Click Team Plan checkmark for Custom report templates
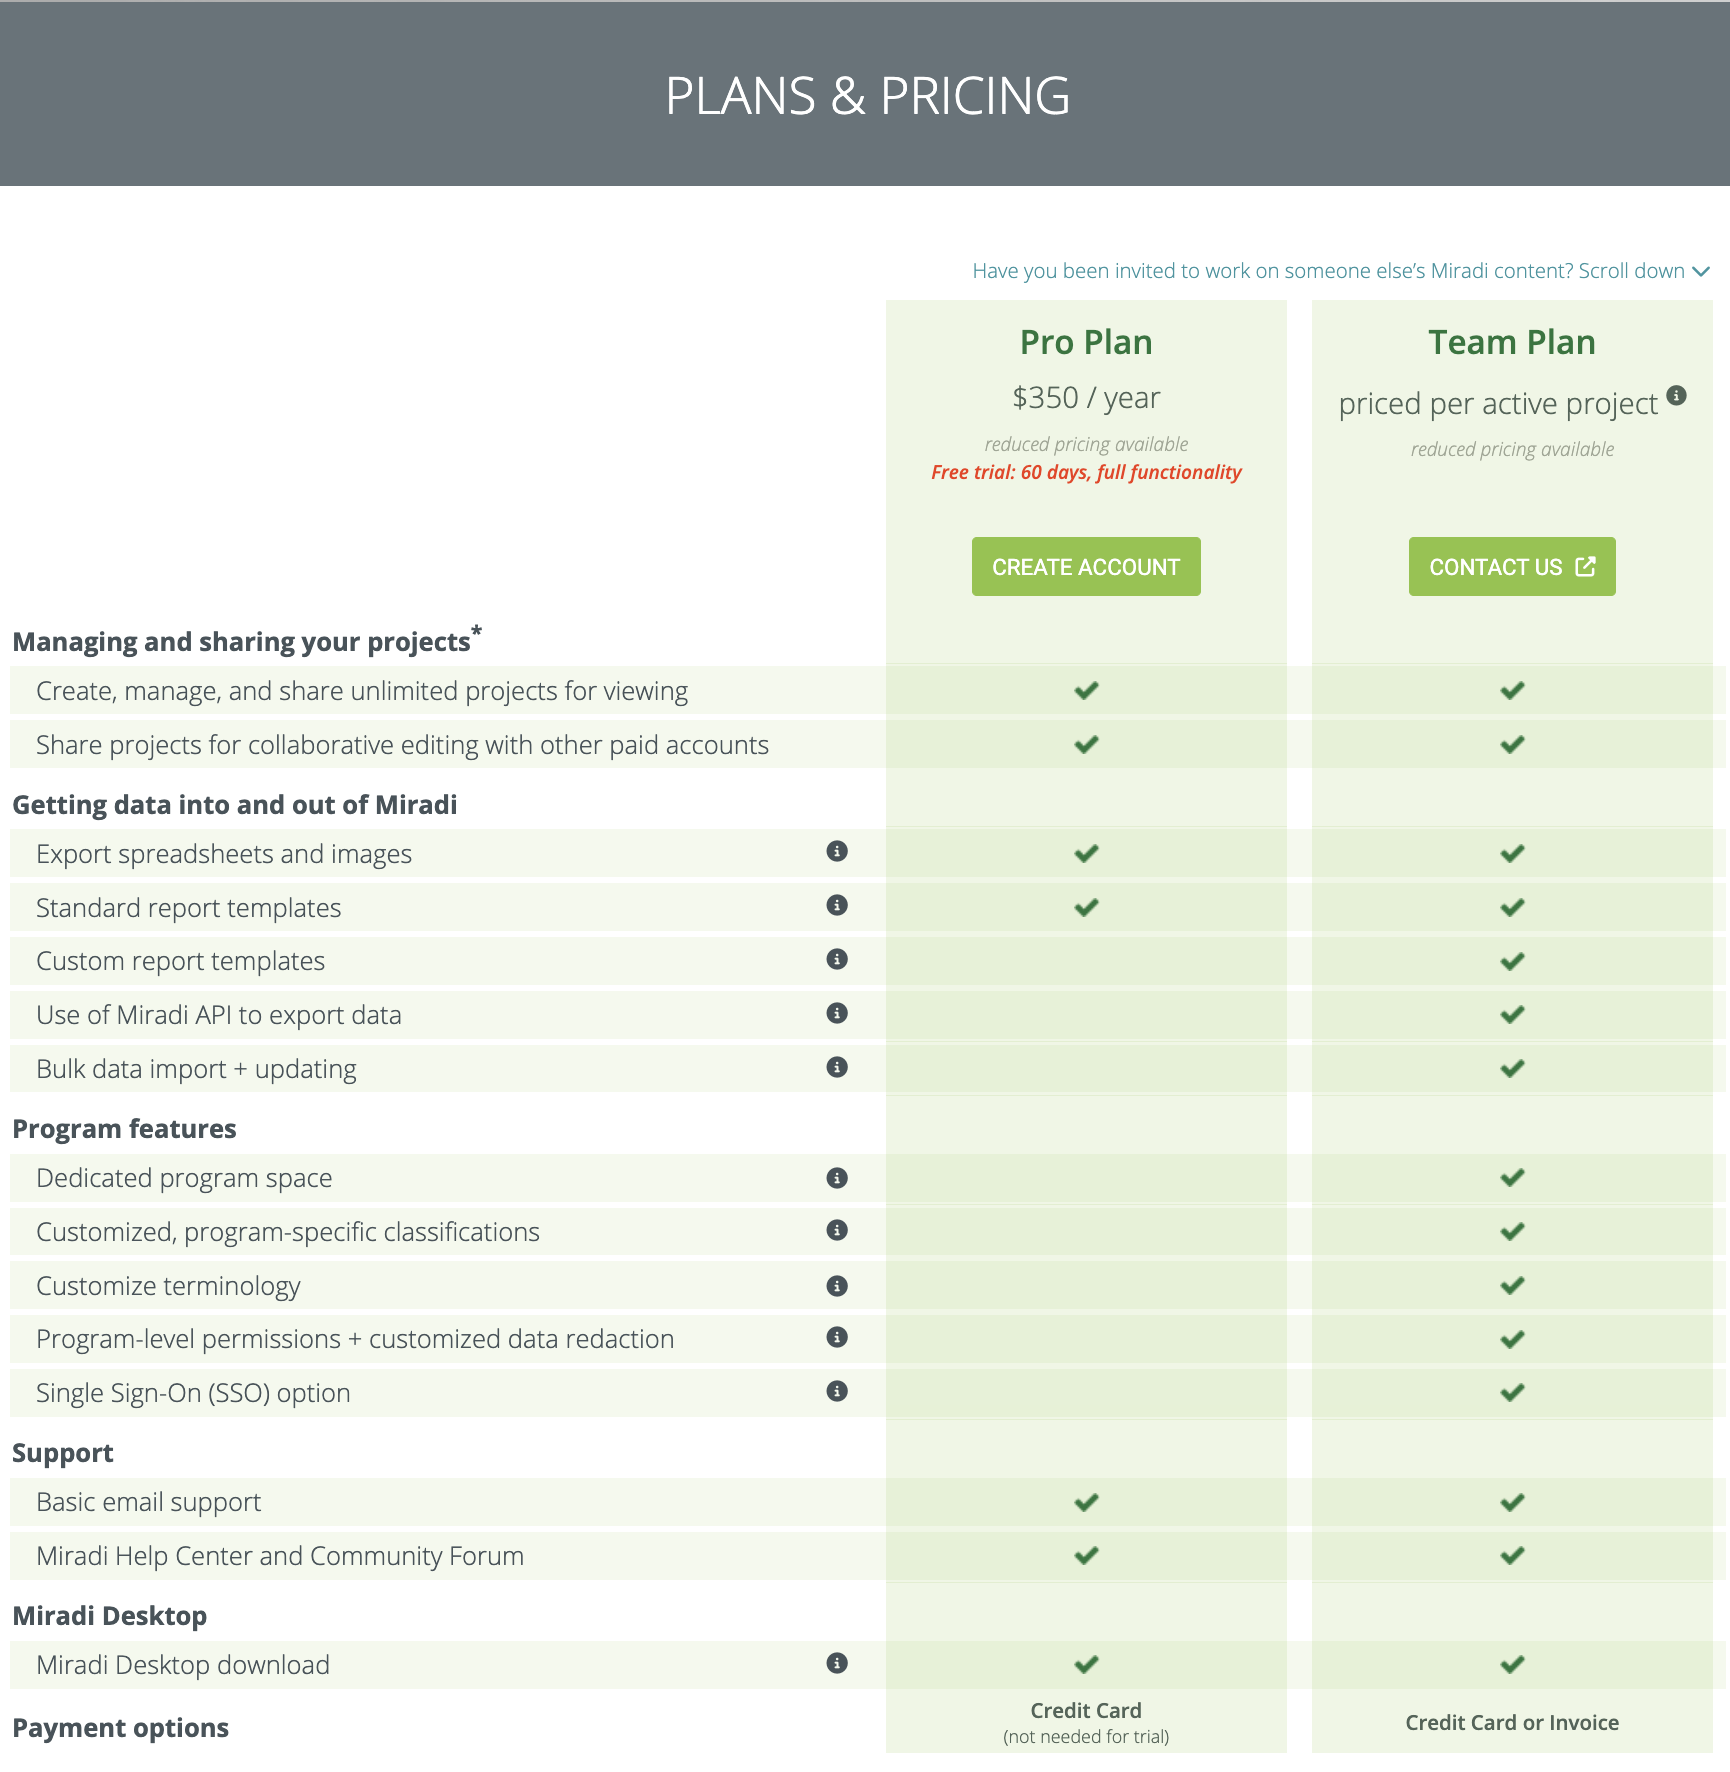This screenshot has height=1772, width=1730. click(x=1512, y=961)
